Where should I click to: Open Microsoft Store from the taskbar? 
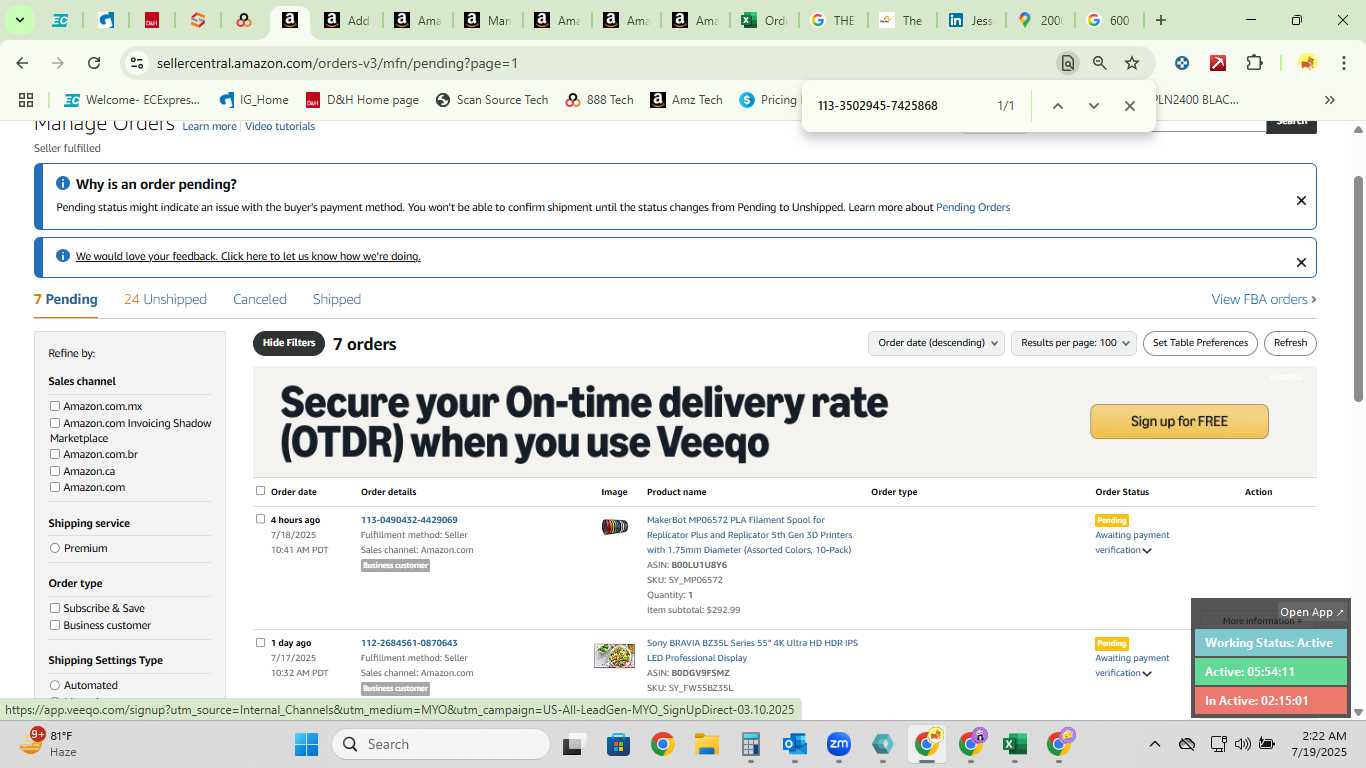[x=618, y=744]
